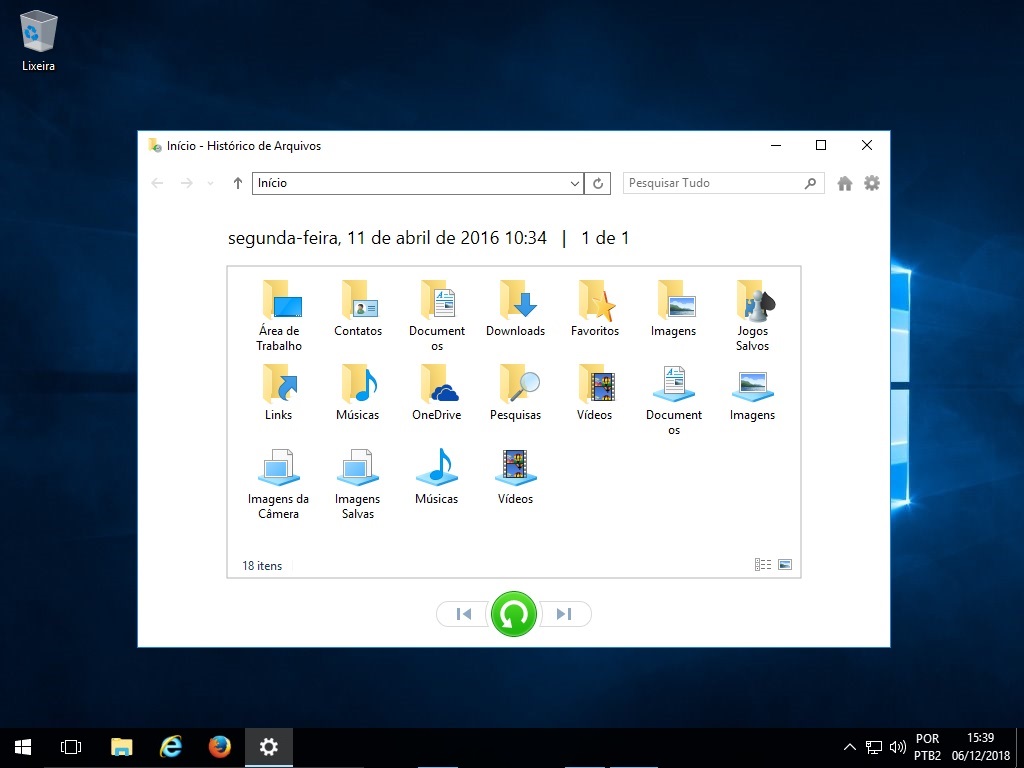Switch to details view
Viewport: 1024px width, 768px height.
click(x=763, y=565)
